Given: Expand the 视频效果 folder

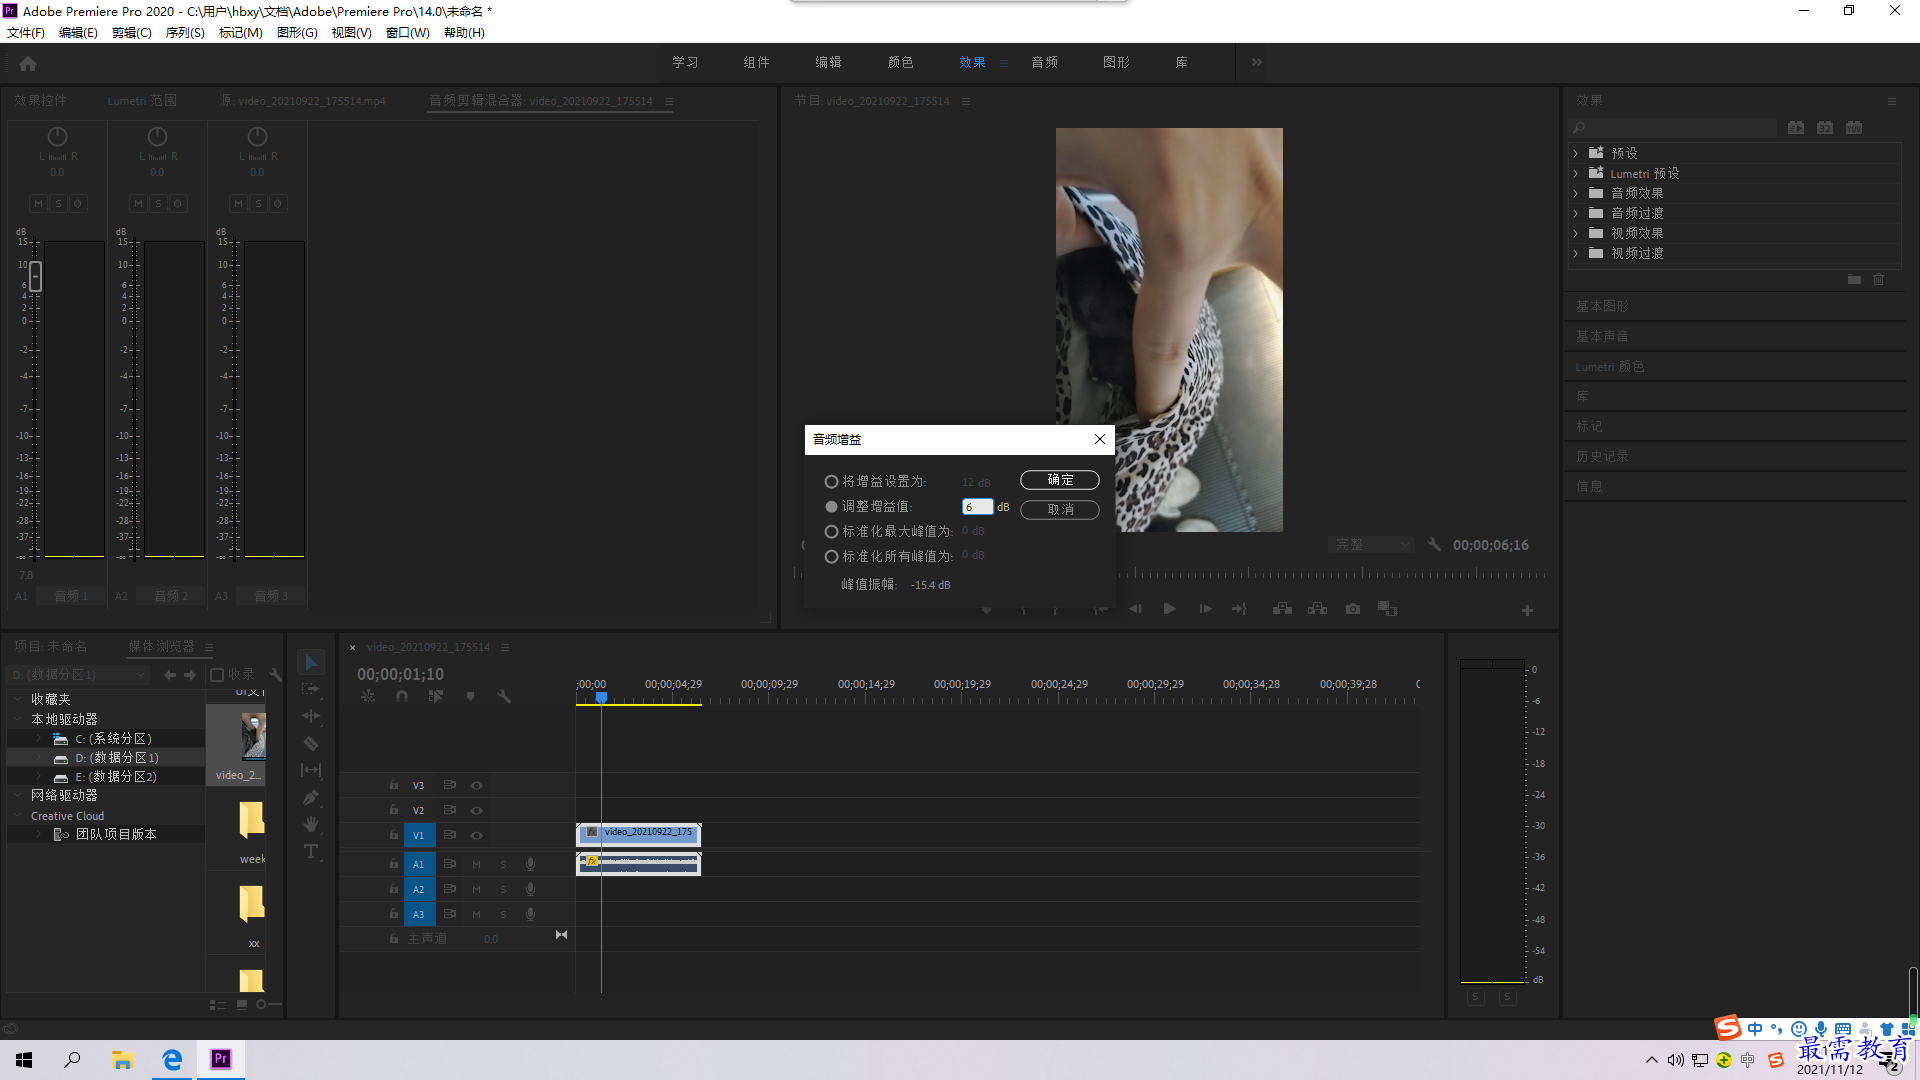Looking at the screenshot, I should pyautogui.click(x=1576, y=233).
